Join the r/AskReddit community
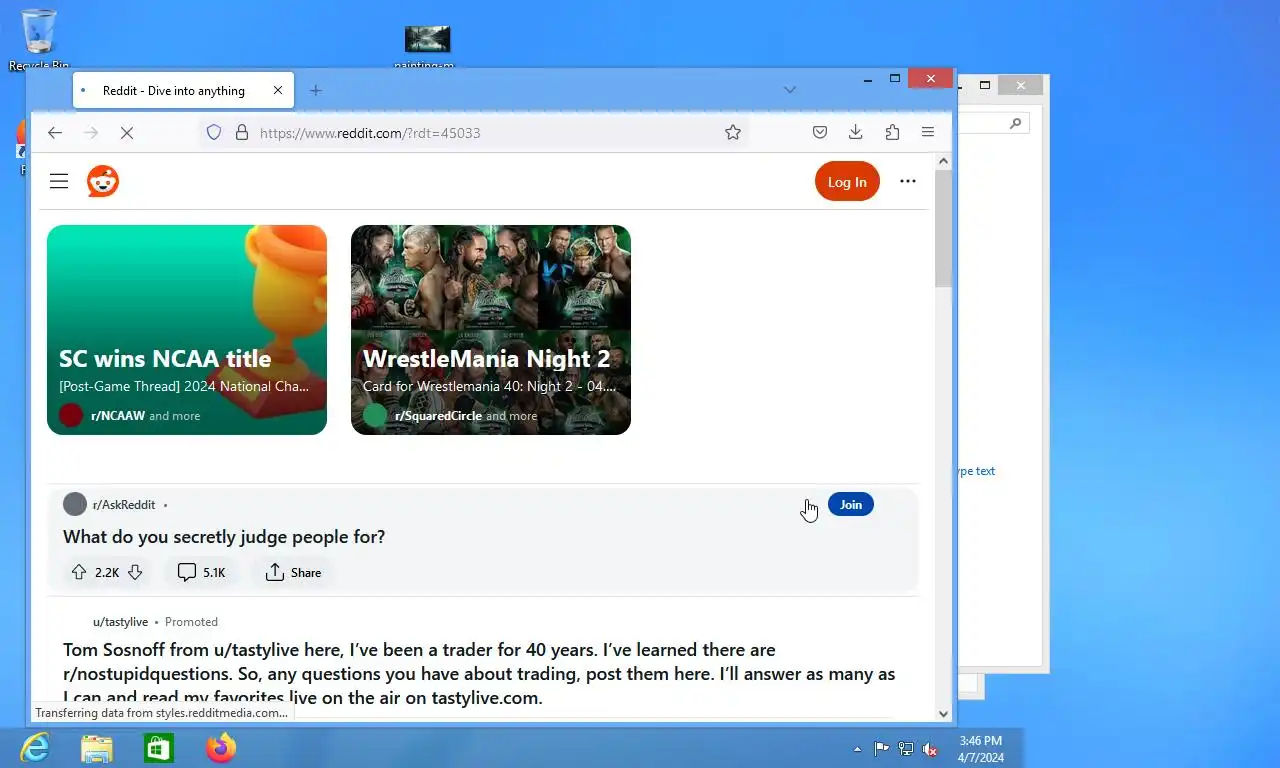Viewport: 1280px width, 768px height. click(x=851, y=504)
